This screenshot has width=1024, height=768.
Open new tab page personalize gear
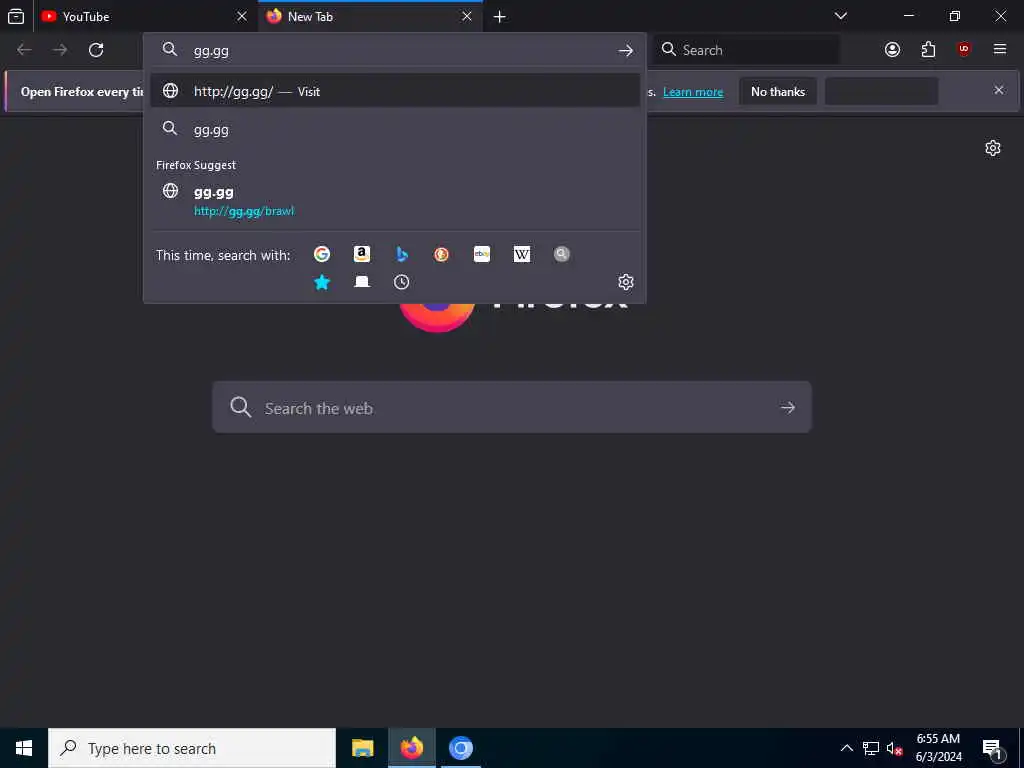point(993,148)
